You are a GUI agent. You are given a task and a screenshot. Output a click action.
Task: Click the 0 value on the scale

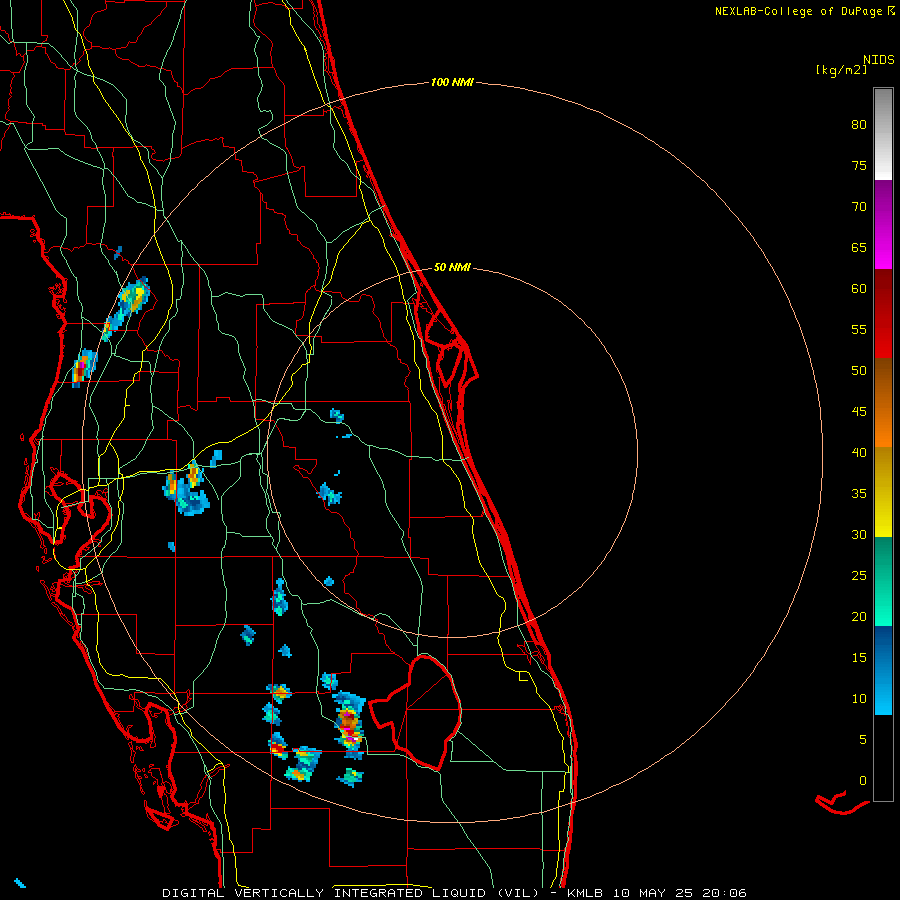pyautogui.click(x=863, y=781)
